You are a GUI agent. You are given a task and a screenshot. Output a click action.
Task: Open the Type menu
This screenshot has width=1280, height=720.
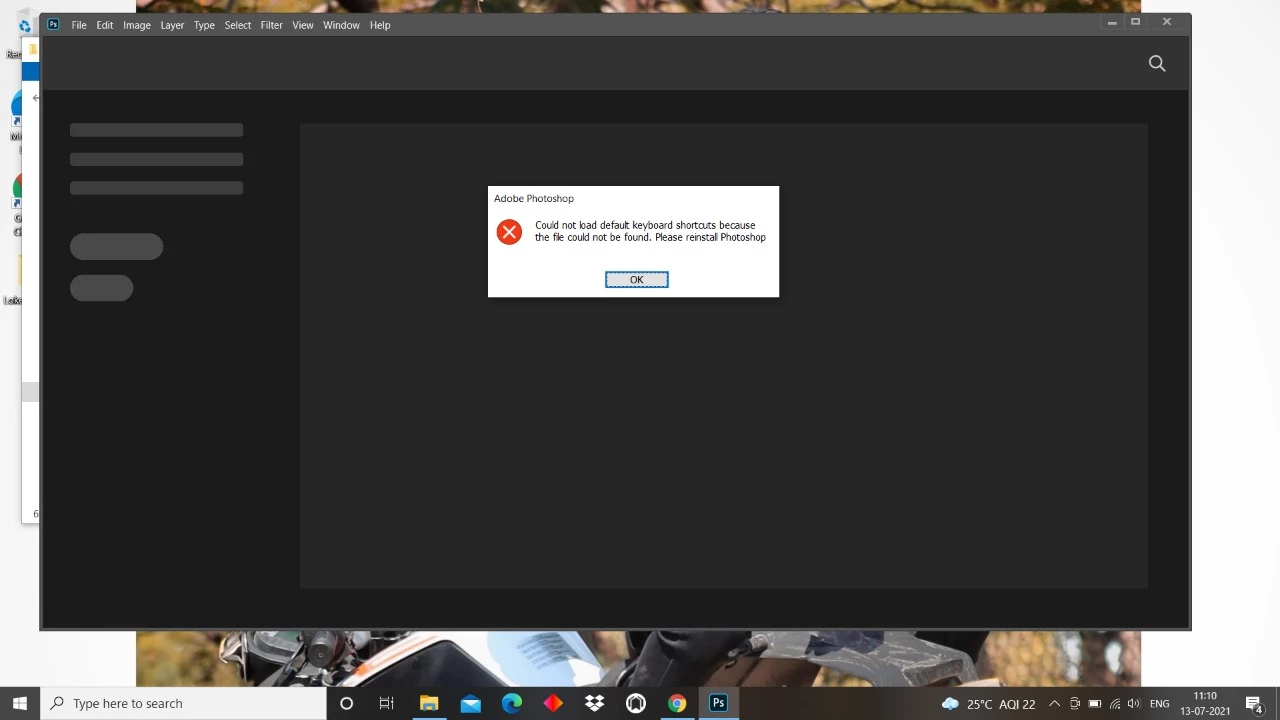coord(204,25)
